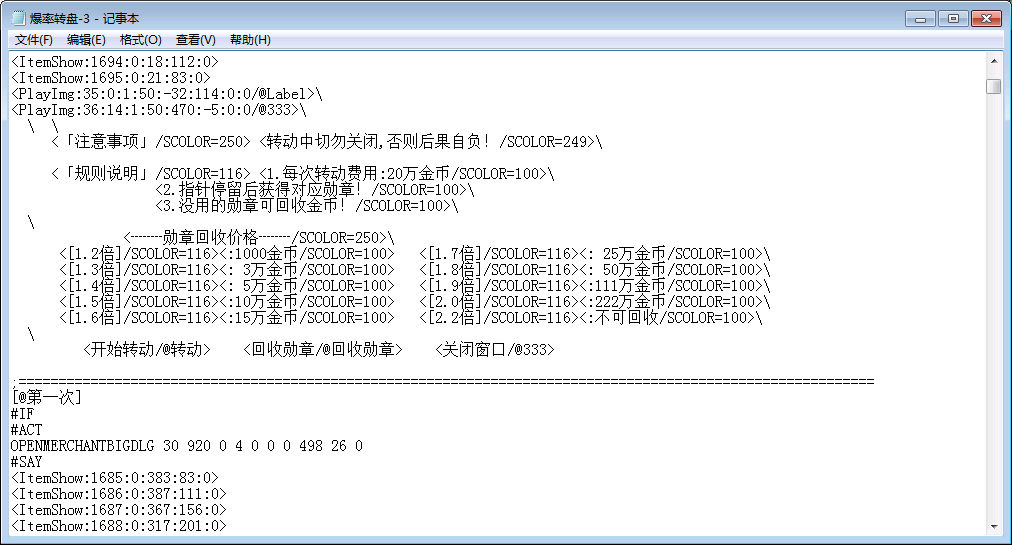Click the #SAY line in the text
The width and height of the screenshot is (1012, 545).
click(x=27, y=462)
